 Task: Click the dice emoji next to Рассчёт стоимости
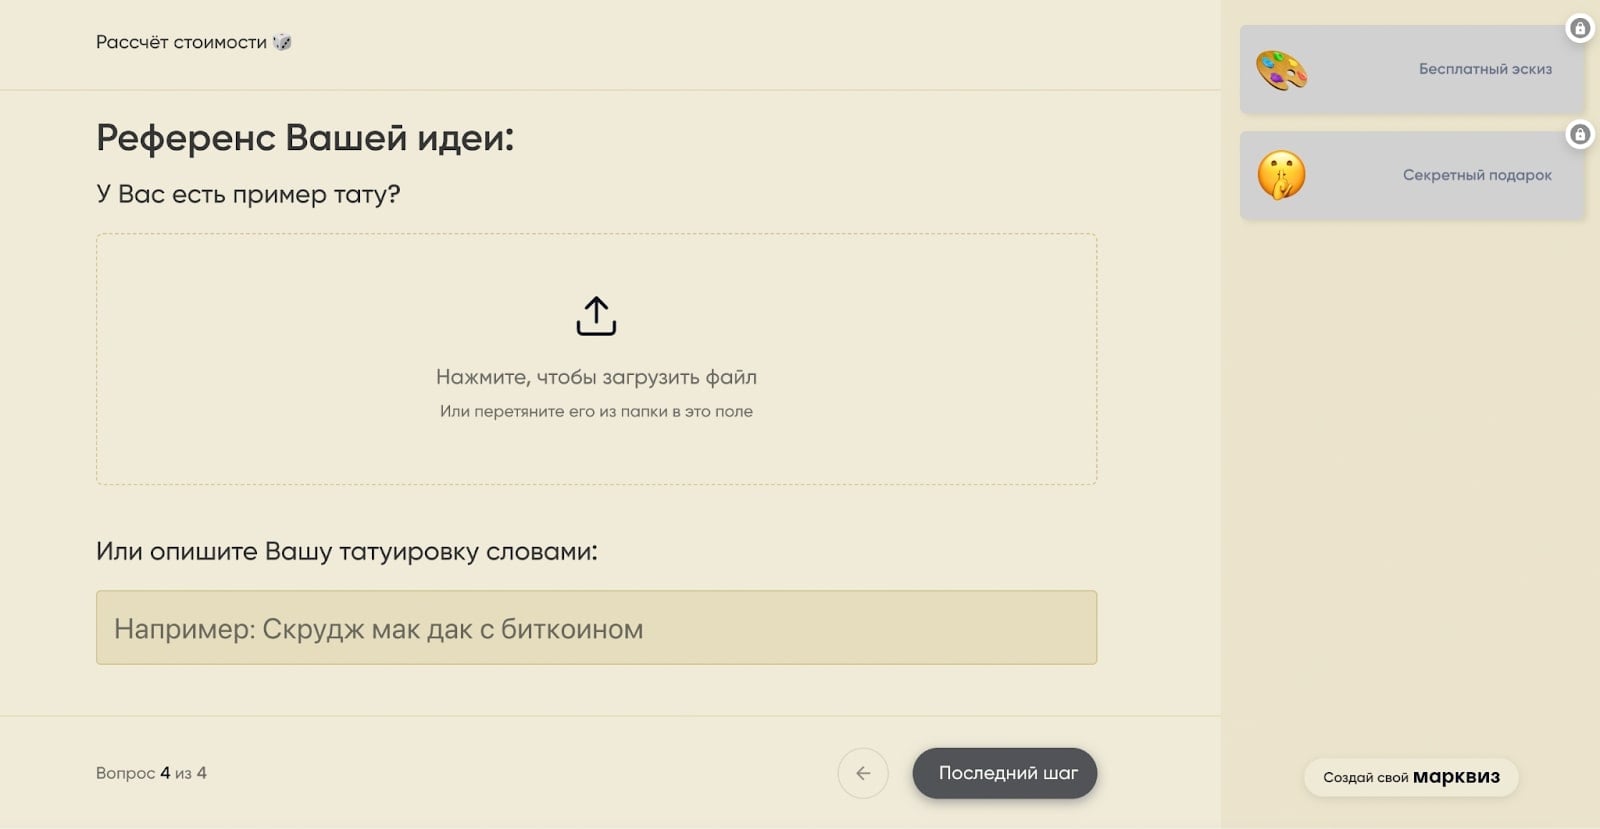(283, 42)
